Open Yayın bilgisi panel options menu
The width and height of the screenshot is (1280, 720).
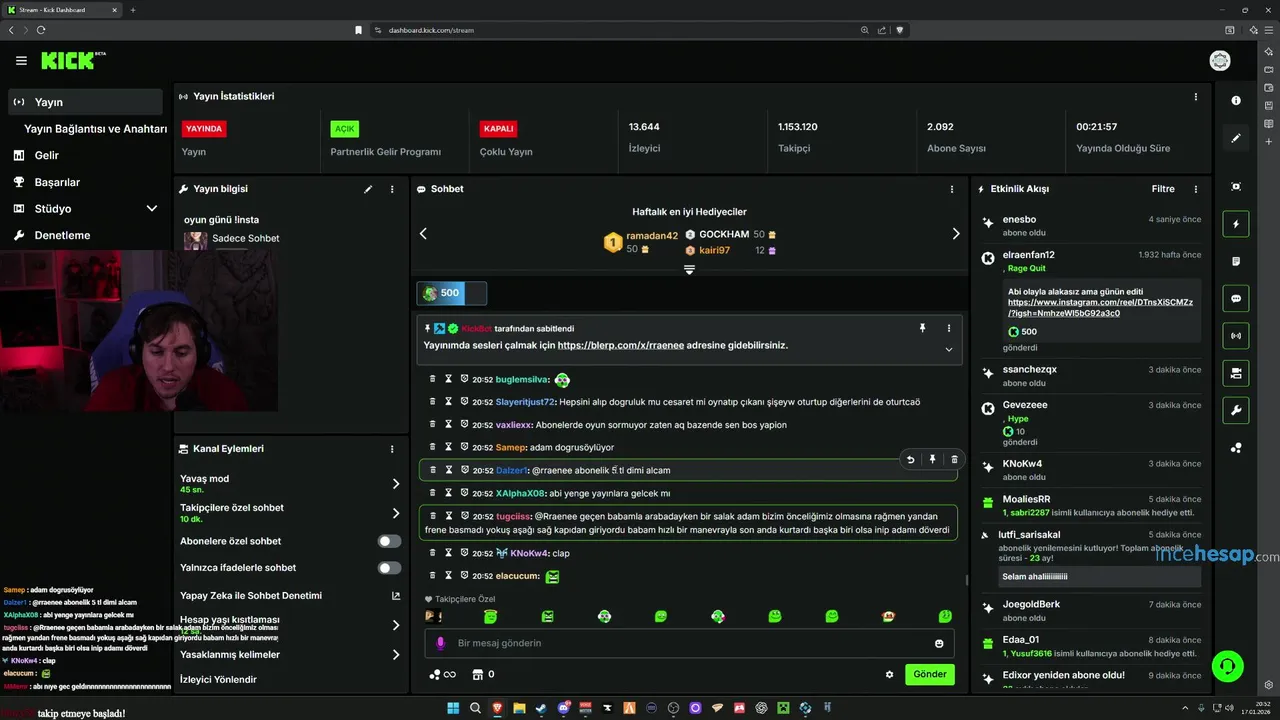pos(392,189)
